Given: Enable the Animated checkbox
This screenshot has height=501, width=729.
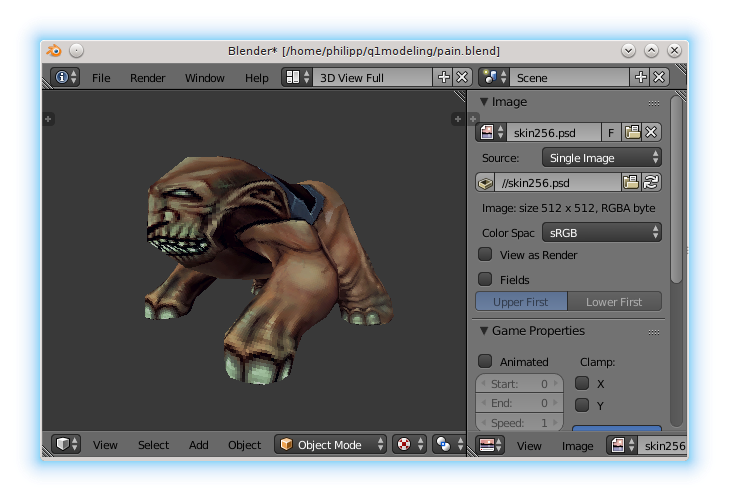Looking at the screenshot, I should 485,361.
